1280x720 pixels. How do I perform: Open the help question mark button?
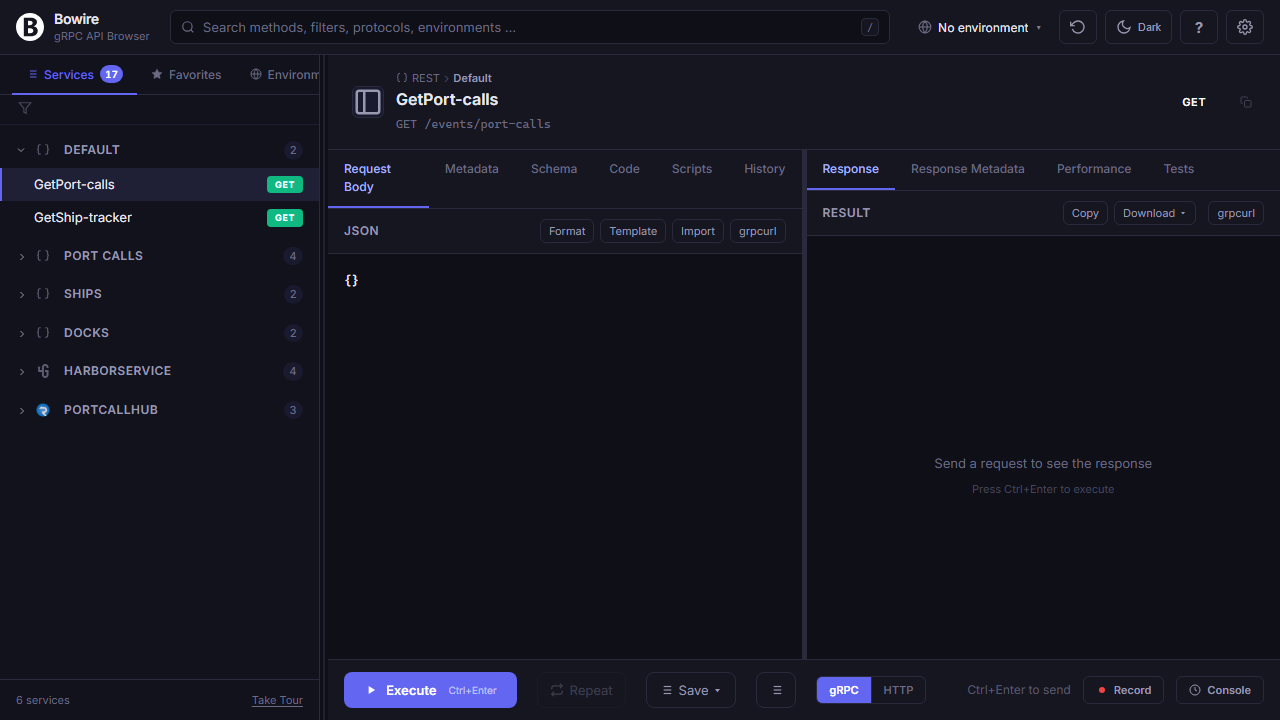[1199, 27]
